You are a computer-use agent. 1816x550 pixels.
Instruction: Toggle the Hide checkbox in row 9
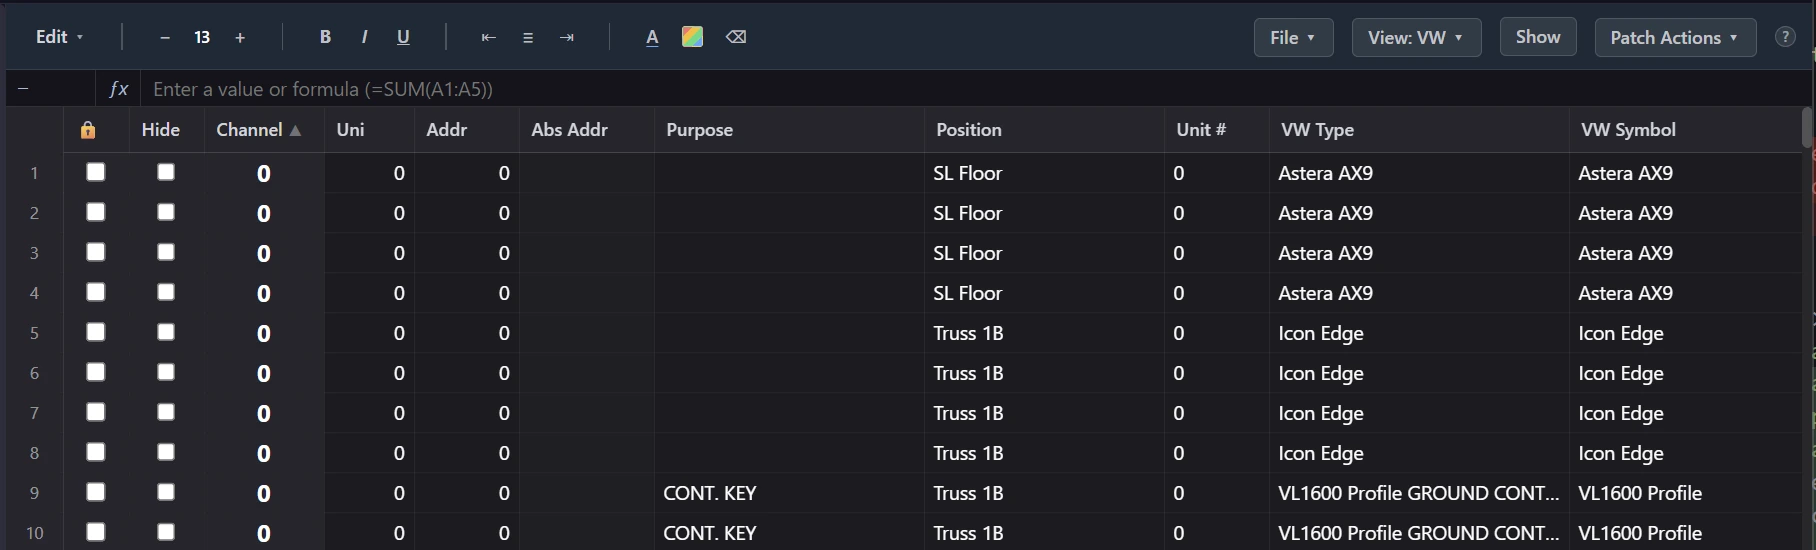166,492
